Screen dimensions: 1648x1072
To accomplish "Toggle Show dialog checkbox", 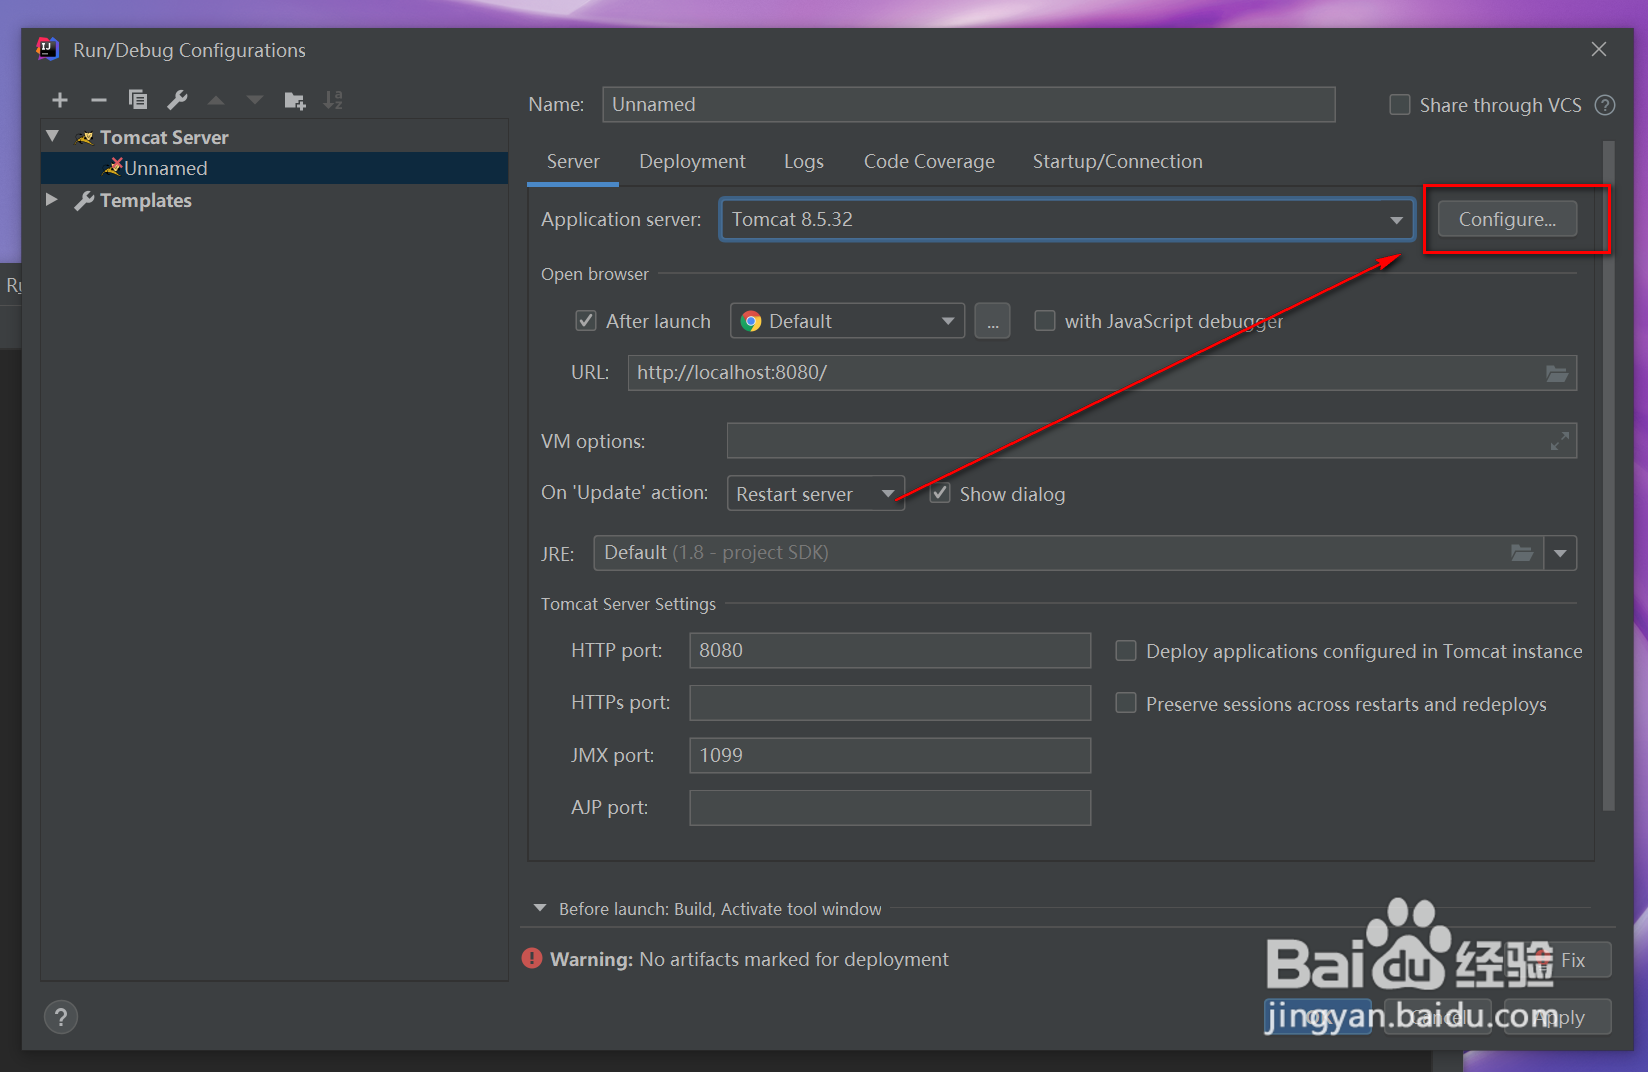I will click(x=940, y=494).
